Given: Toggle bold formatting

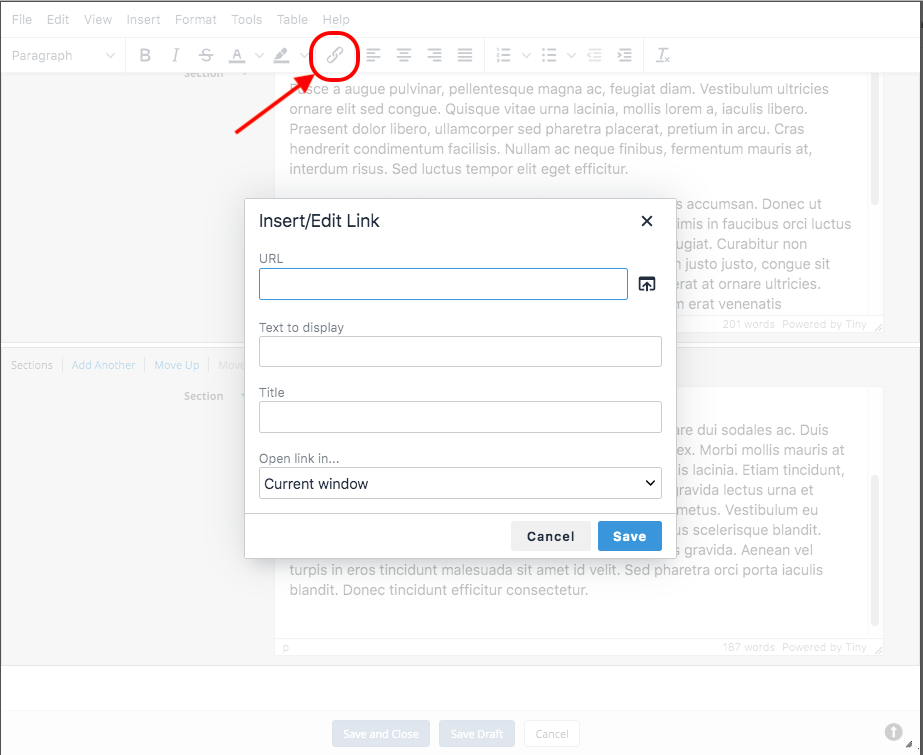Looking at the screenshot, I should [x=145, y=55].
